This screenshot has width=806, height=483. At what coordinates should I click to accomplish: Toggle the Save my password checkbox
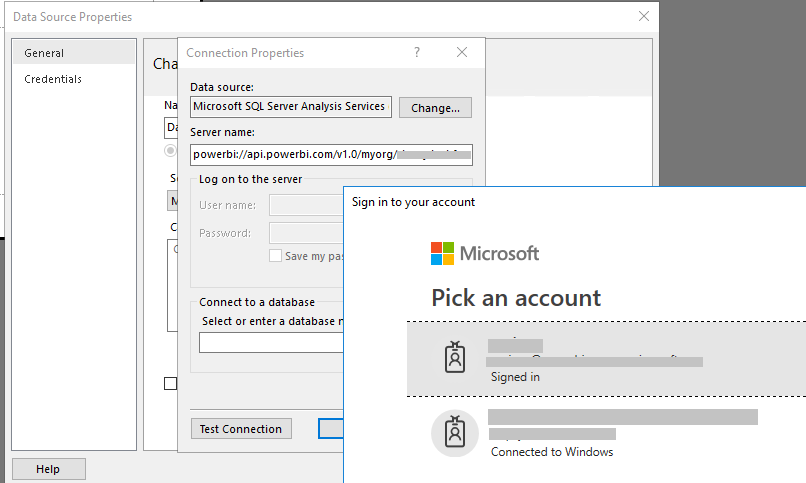pos(276,256)
